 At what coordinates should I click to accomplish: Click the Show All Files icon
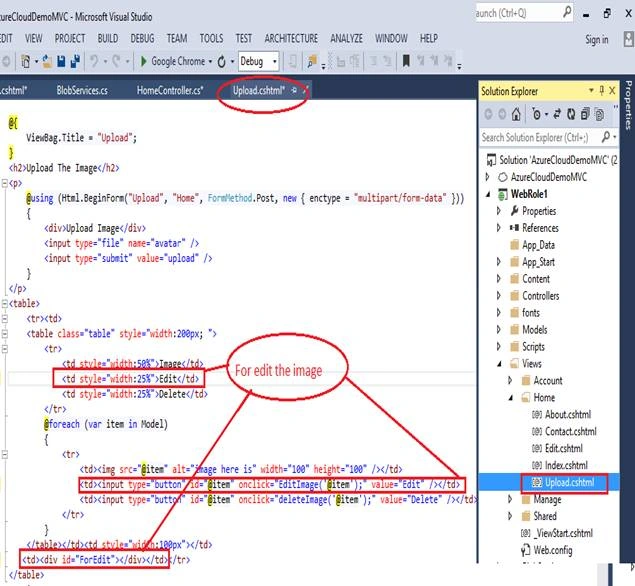coord(600,115)
